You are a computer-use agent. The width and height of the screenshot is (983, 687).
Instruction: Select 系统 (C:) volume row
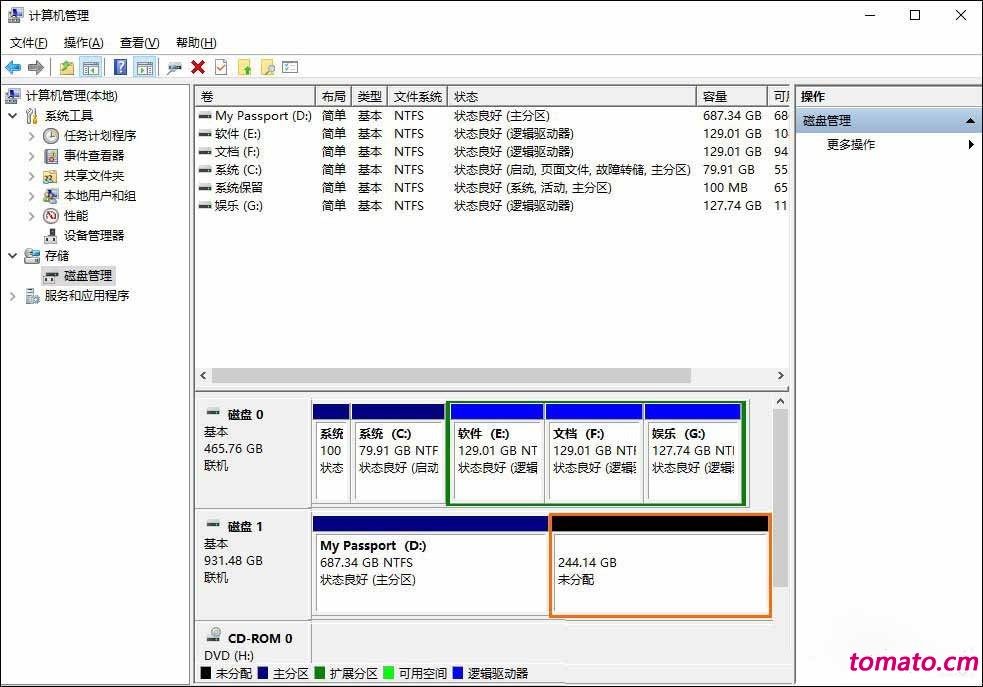(x=492, y=170)
